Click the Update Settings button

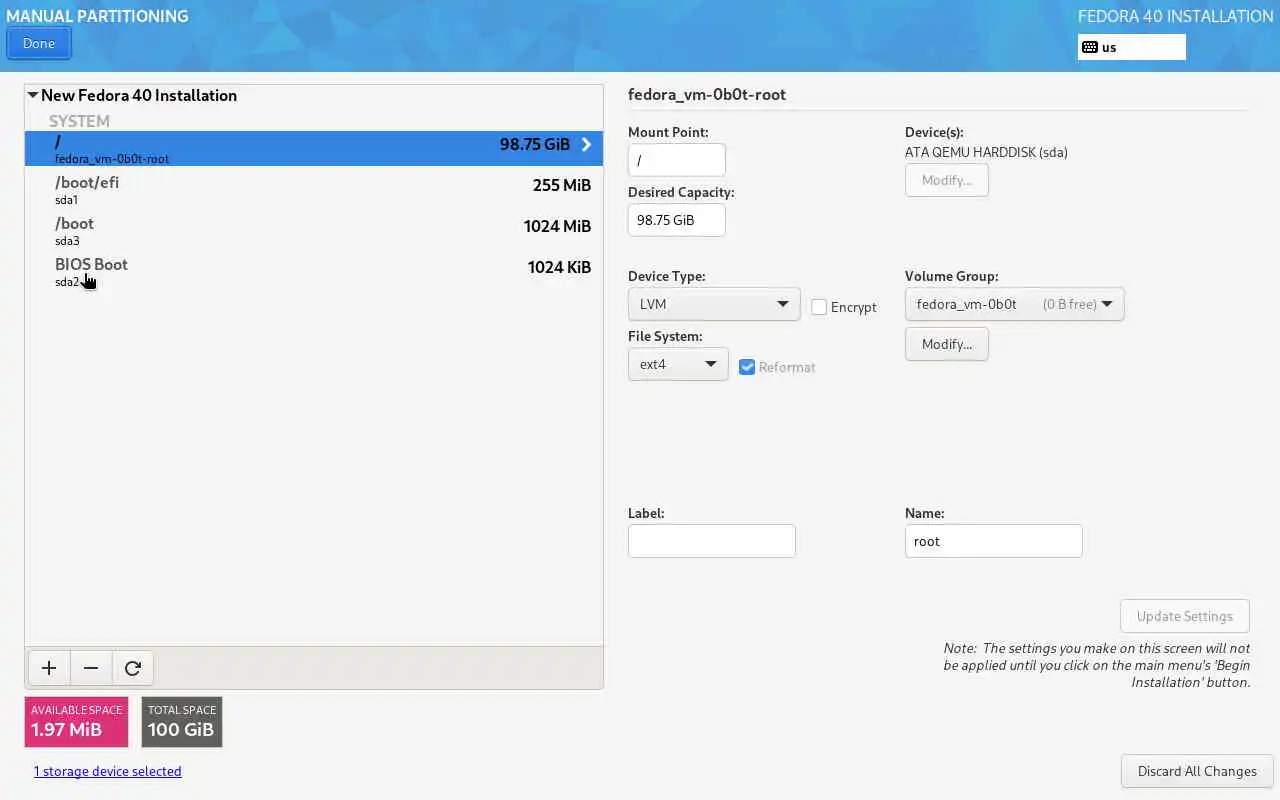pyautogui.click(x=1185, y=616)
